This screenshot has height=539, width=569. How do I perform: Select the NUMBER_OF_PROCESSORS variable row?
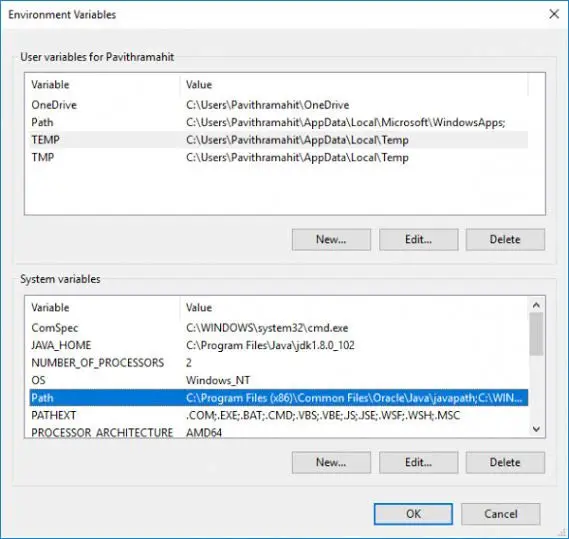(x=278, y=363)
